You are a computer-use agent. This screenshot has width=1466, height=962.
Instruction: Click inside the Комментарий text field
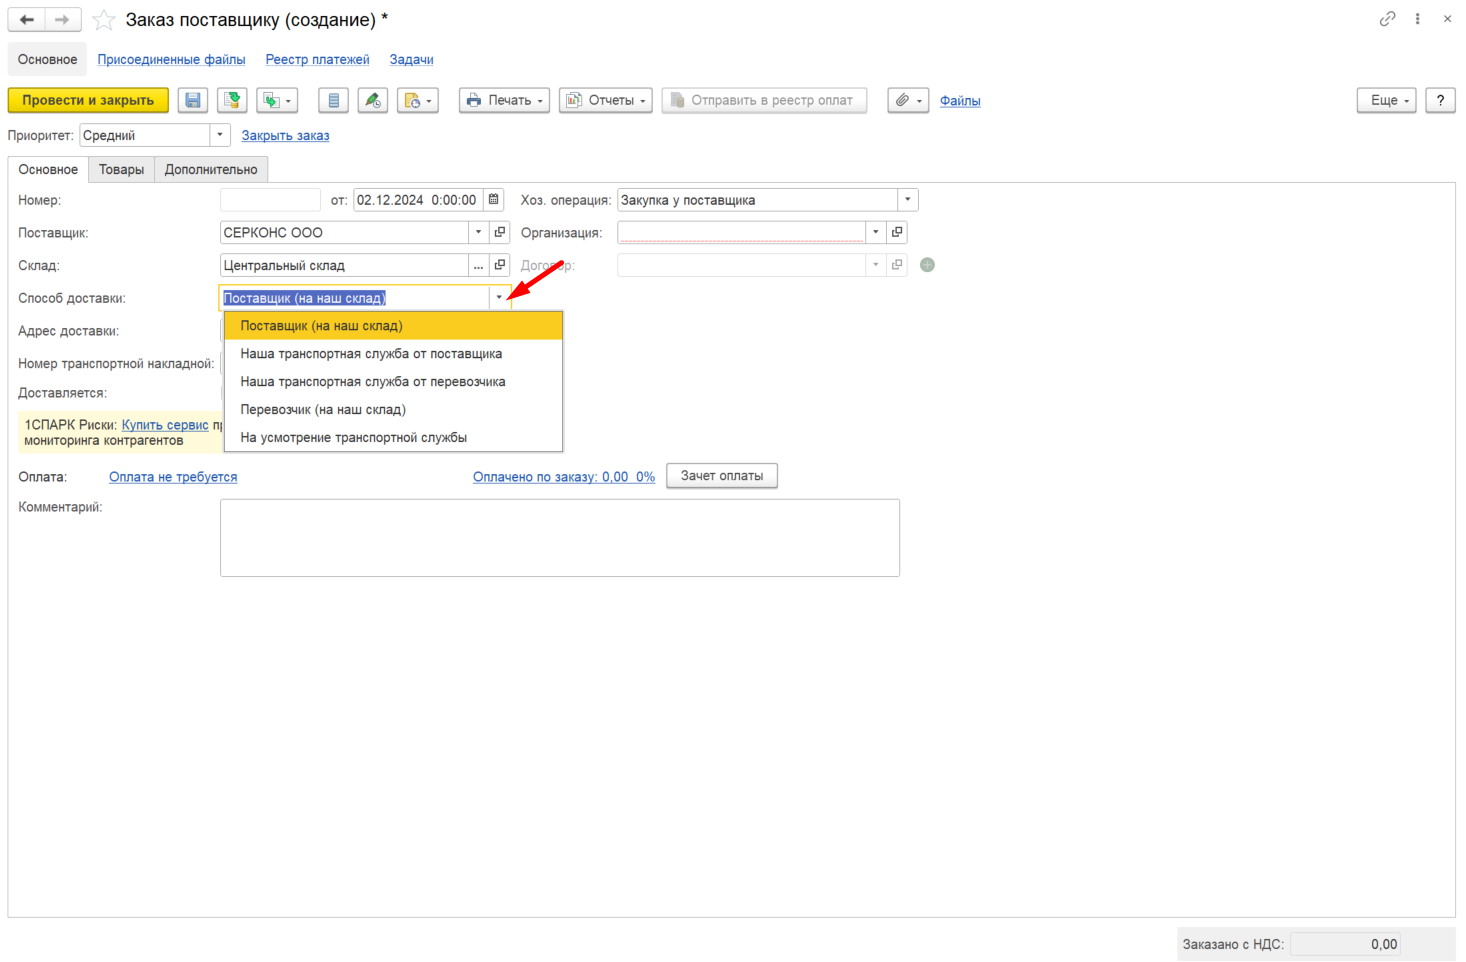click(x=560, y=538)
